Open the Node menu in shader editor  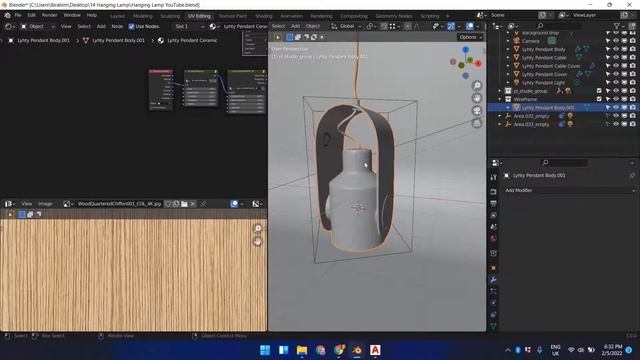117,27
